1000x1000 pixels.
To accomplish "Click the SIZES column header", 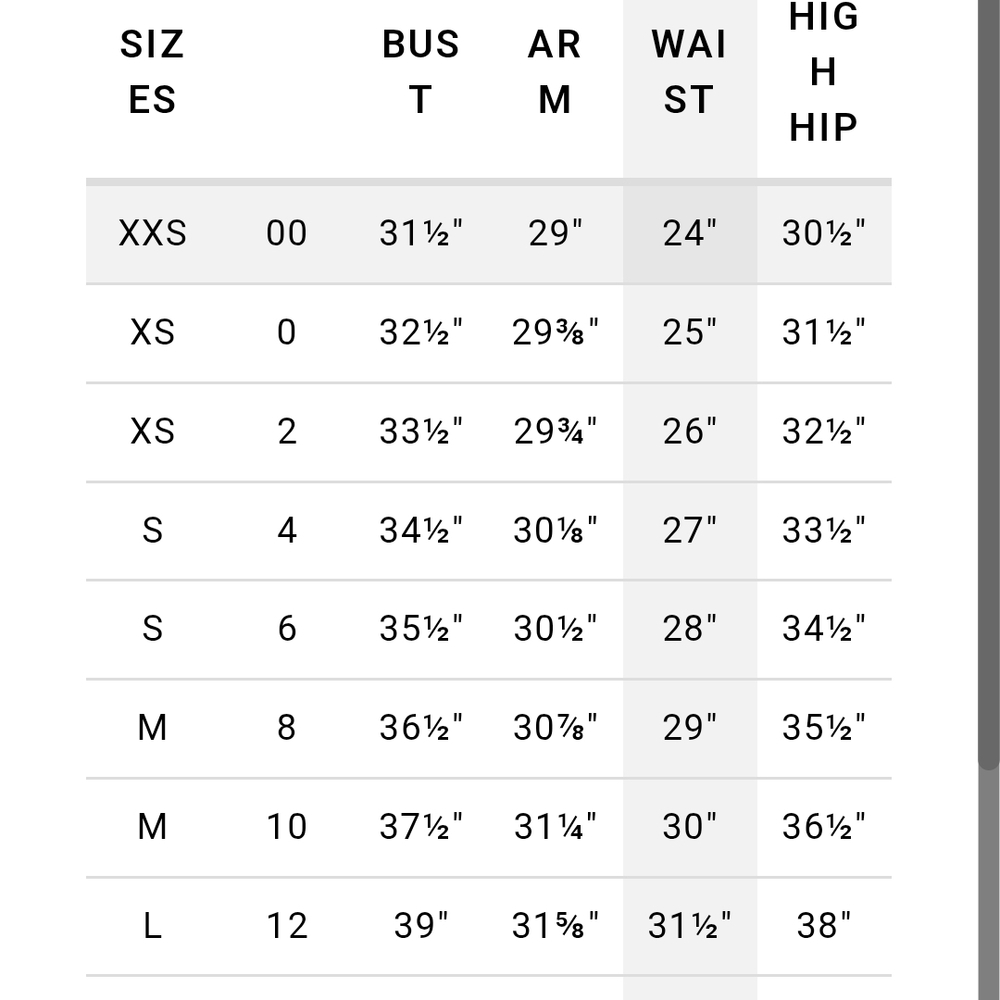I will point(152,72).
